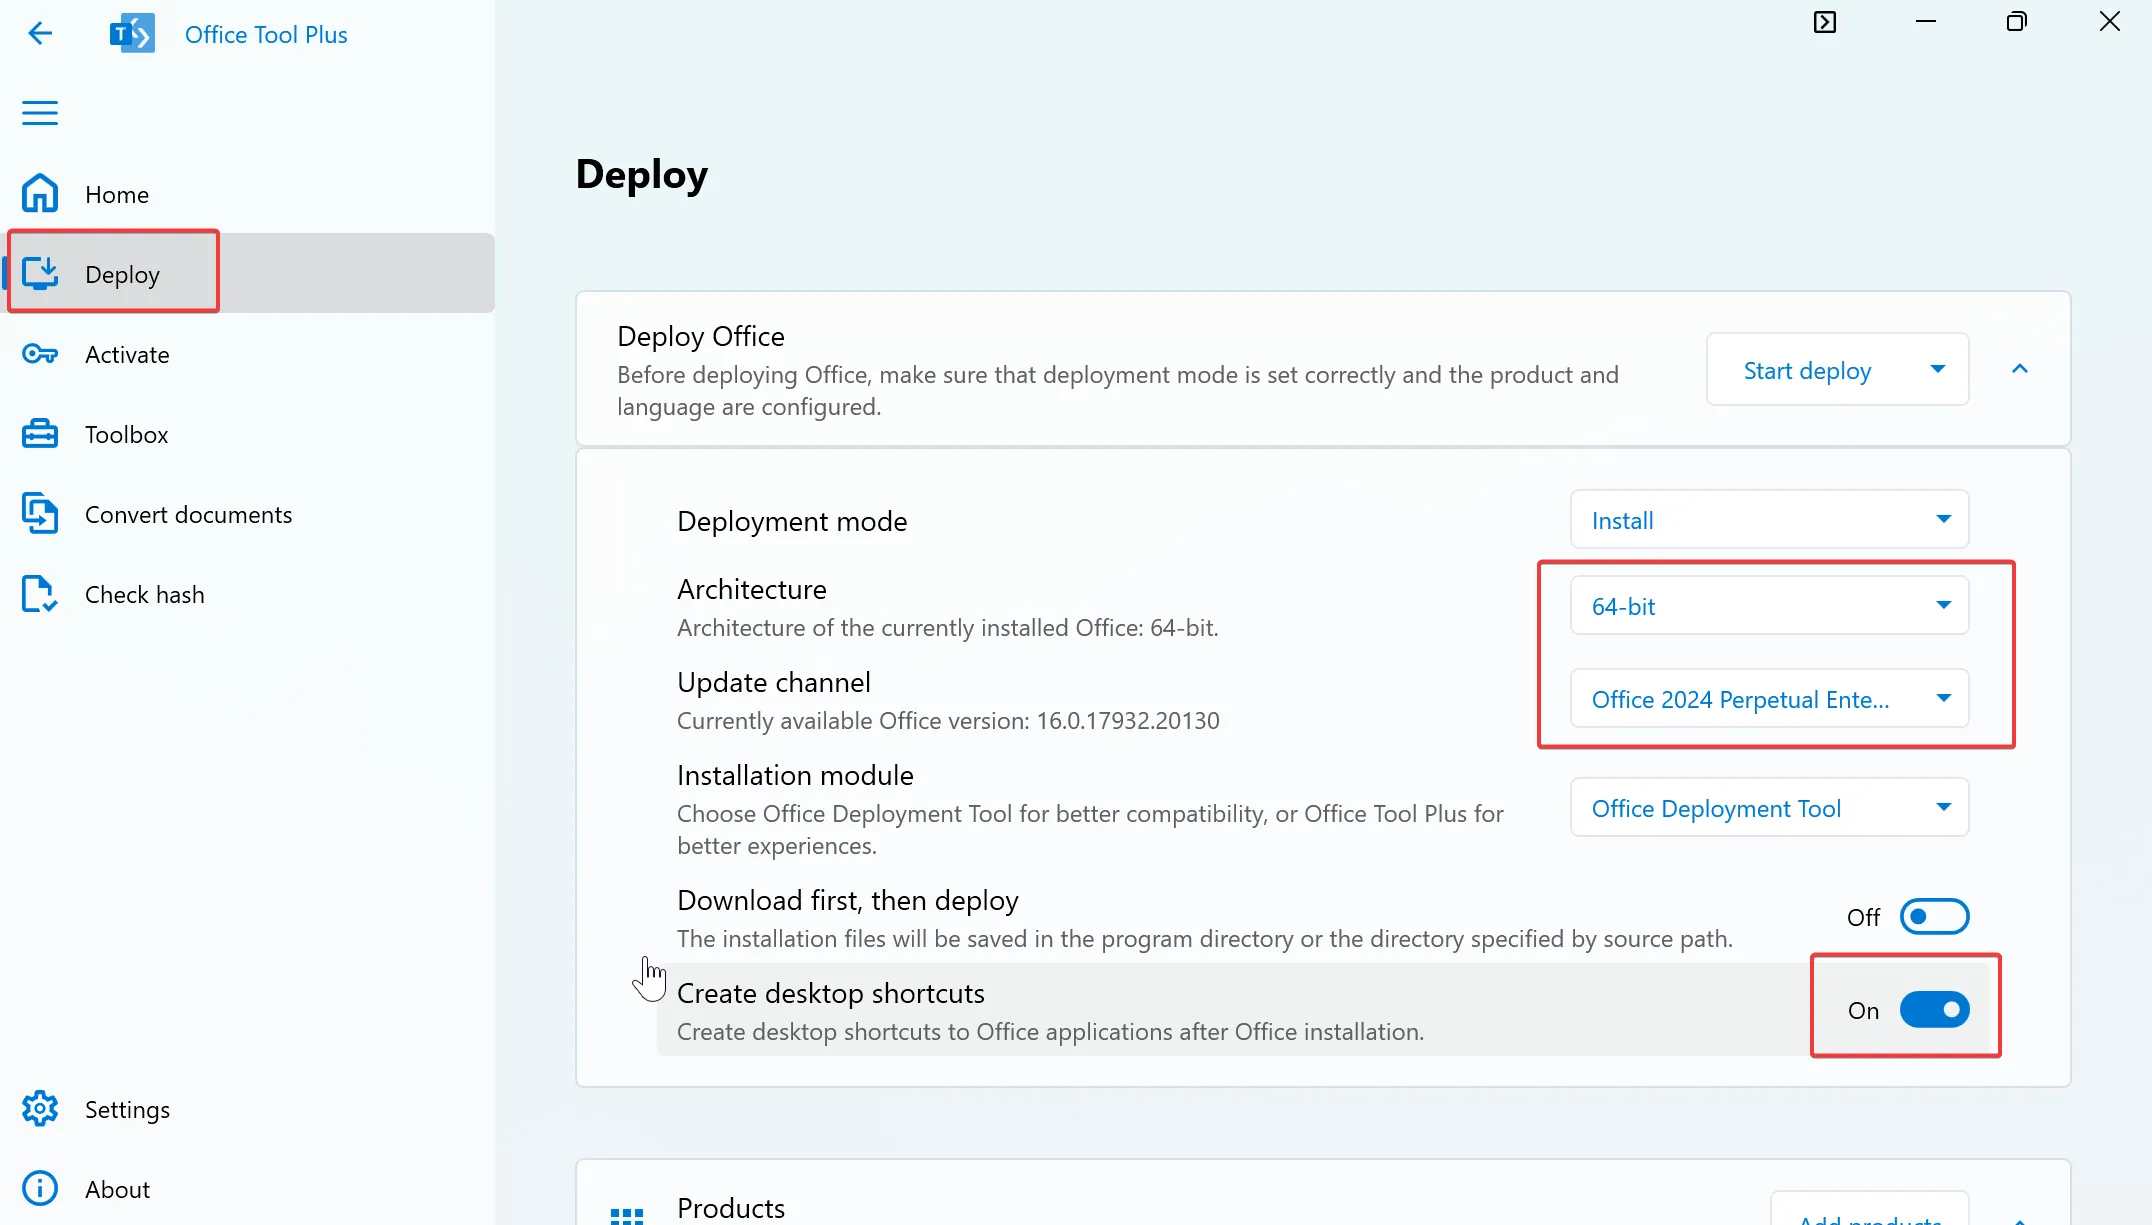The image size is (2152, 1225).
Task: Click the back arrow at top left
Action: tap(41, 33)
